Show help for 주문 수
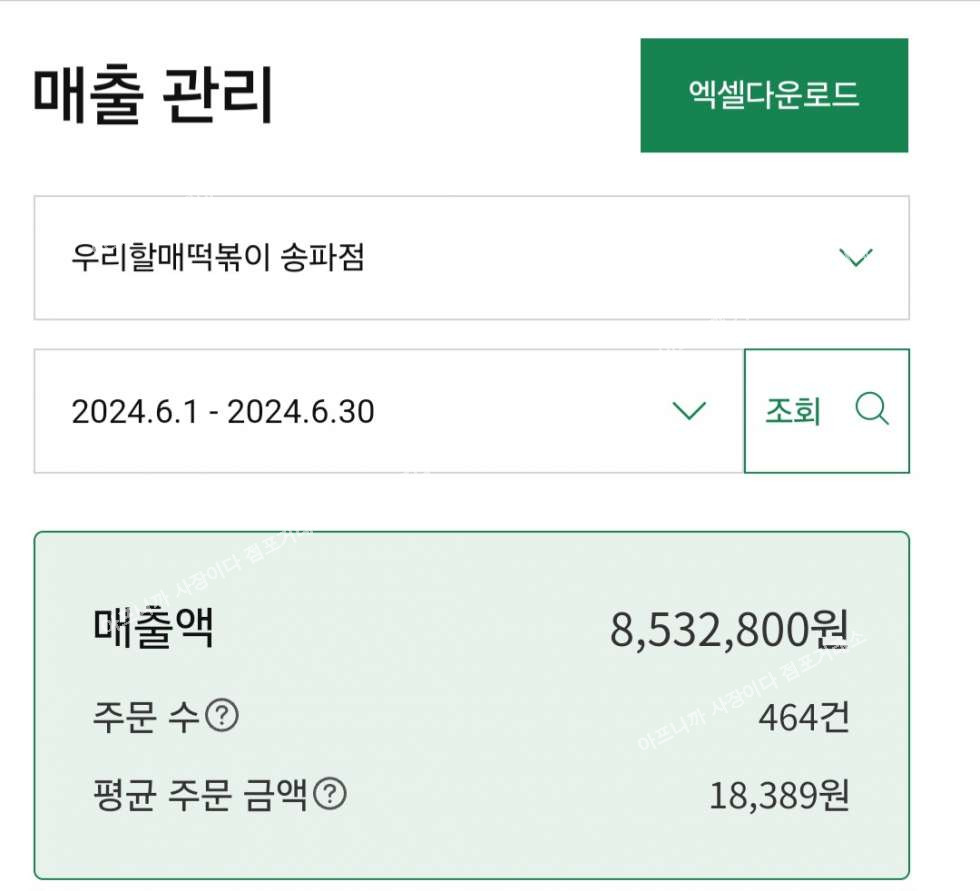980x891 pixels. tap(222, 716)
